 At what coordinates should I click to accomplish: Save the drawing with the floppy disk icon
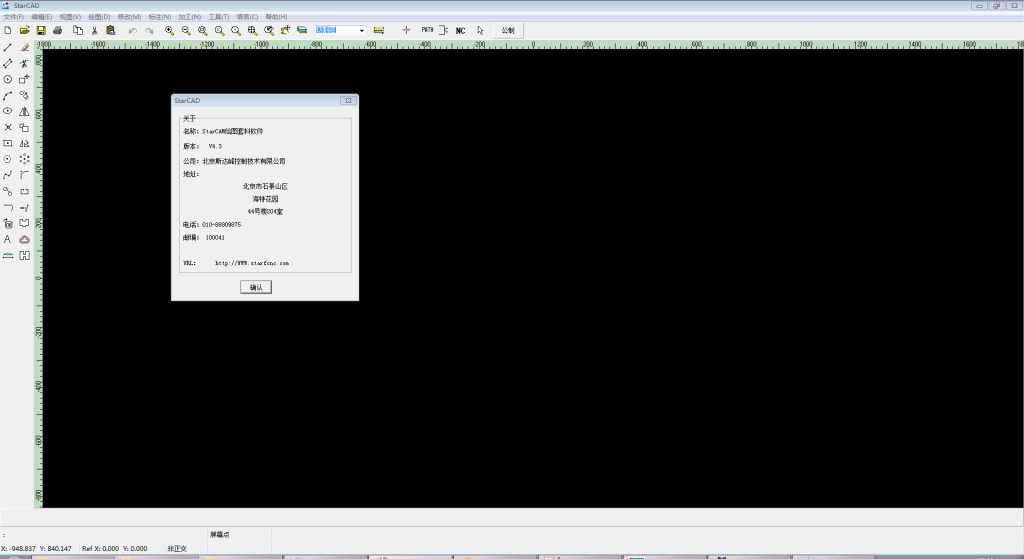pos(40,30)
